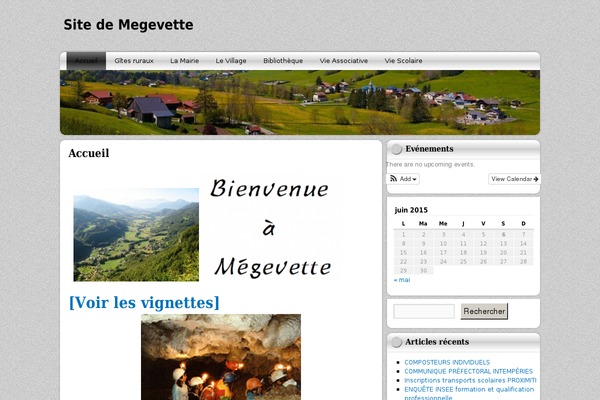Go to previous month « mai
This screenshot has width=600, height=400.
click(402, 280)
